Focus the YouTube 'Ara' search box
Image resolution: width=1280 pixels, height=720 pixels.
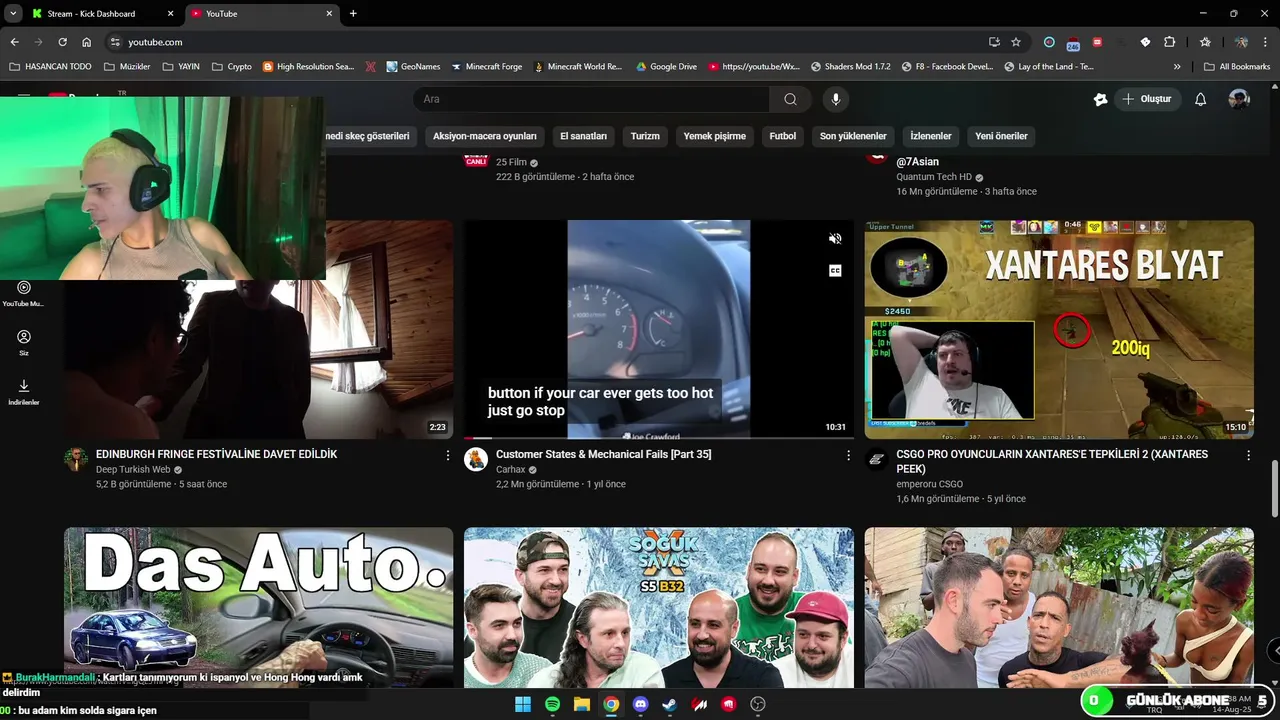pos(591,99)
